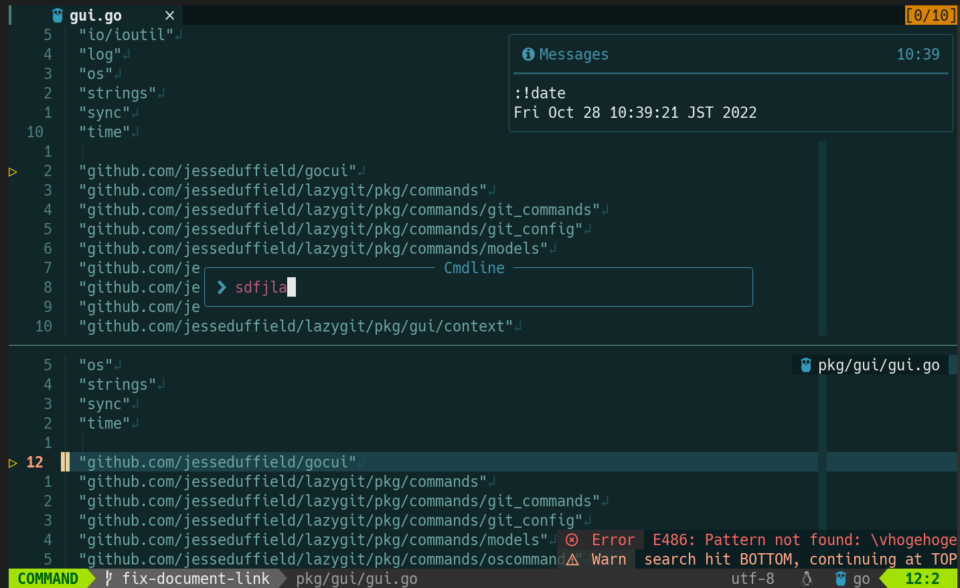Click the COMMAND mode indicator
This screenshot has width=960, height=588.
[x=47, y=578]
